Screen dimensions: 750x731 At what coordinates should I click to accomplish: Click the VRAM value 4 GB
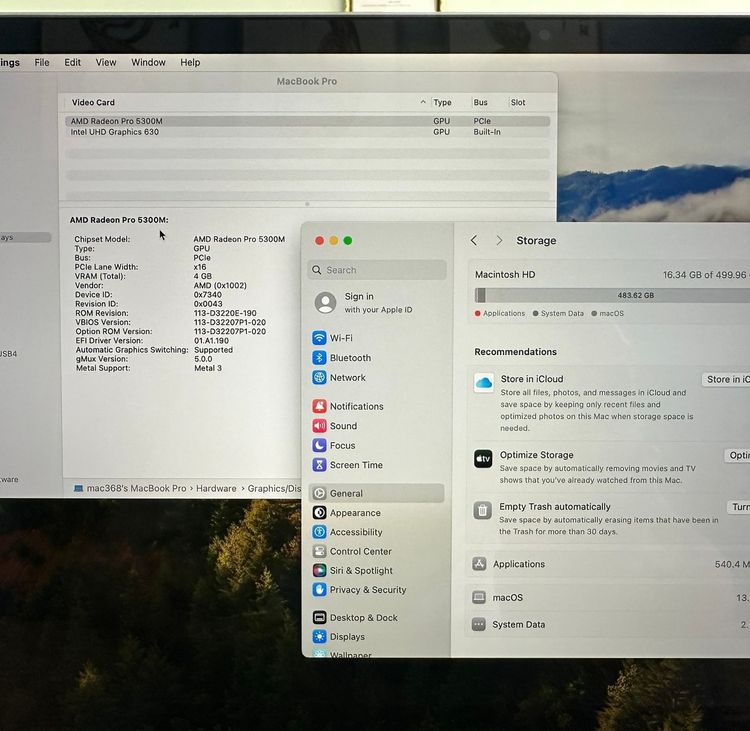(203, 276)
